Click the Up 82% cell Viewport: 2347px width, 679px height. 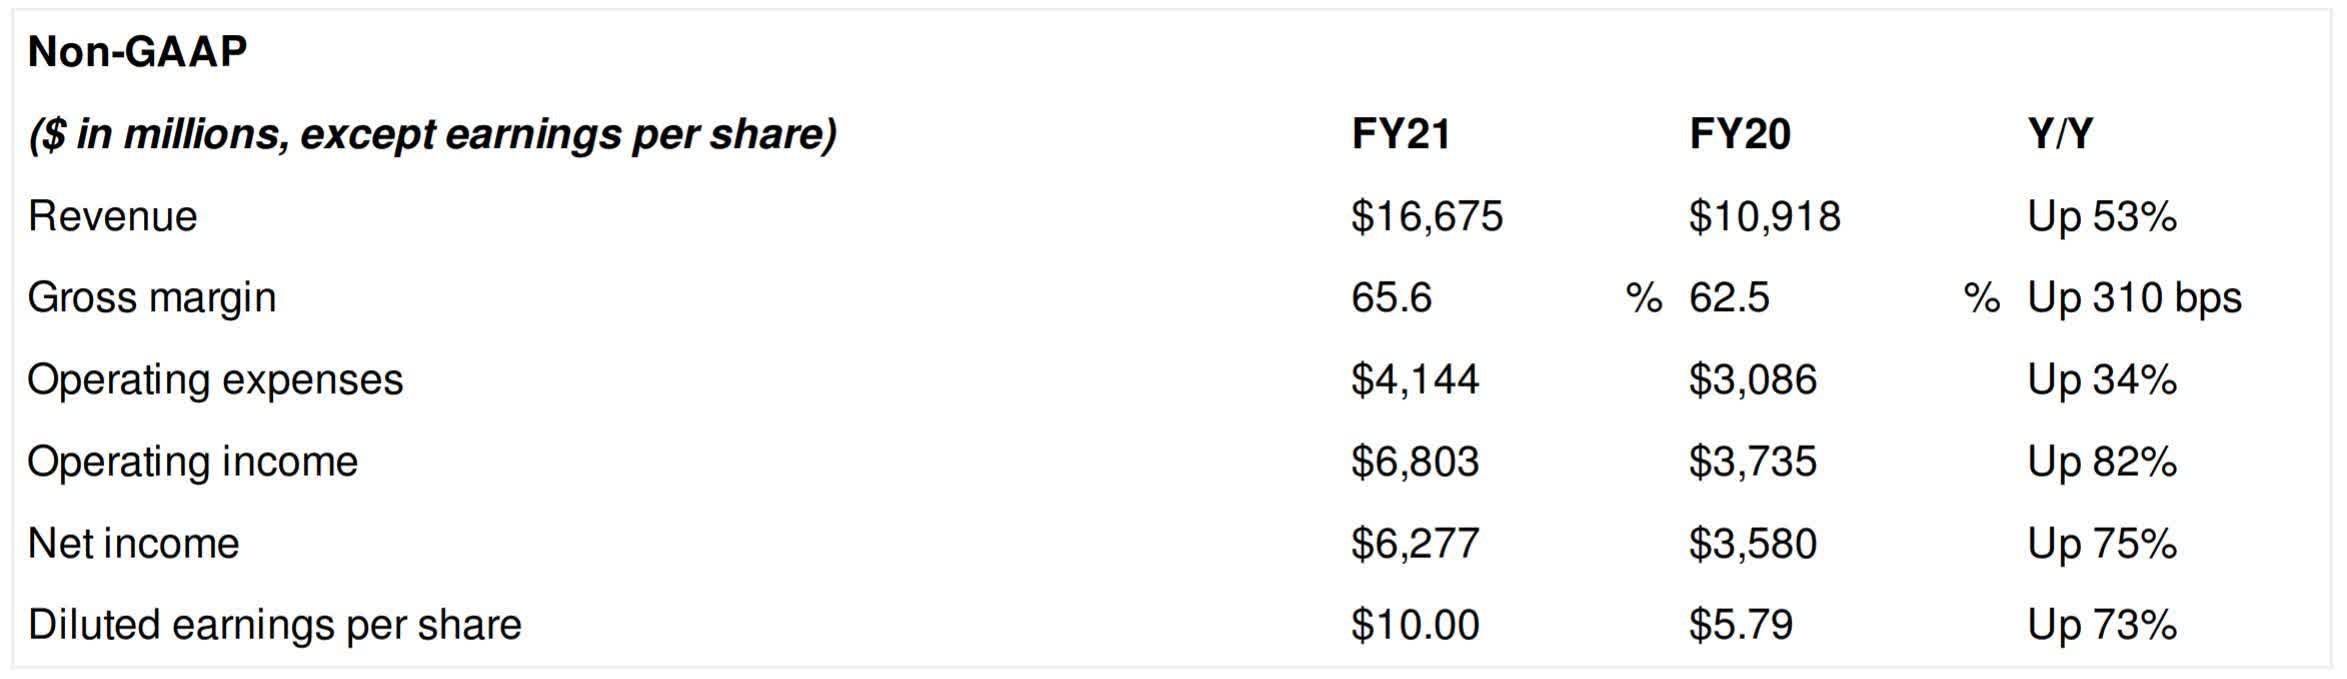[x=2101, y=462]
